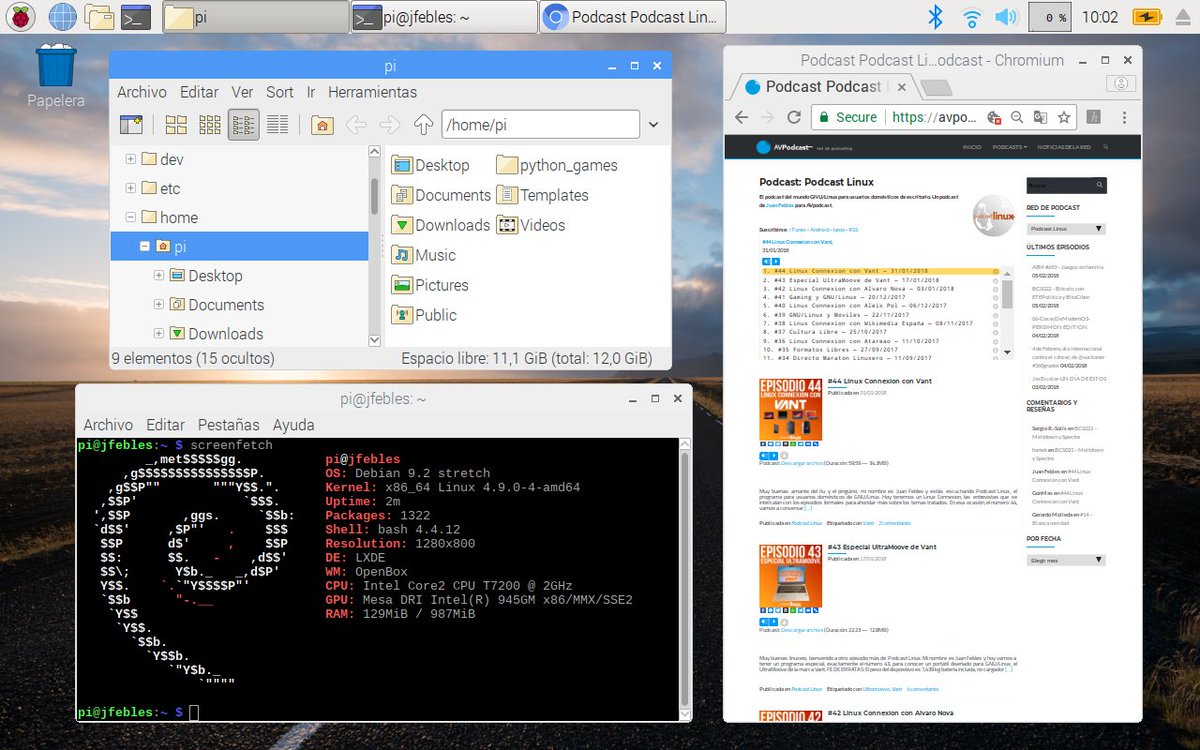This screenshot has width=1200, height=750.
Task: Open the terminal Pestañas menu
Action: [x=228, y=425]
